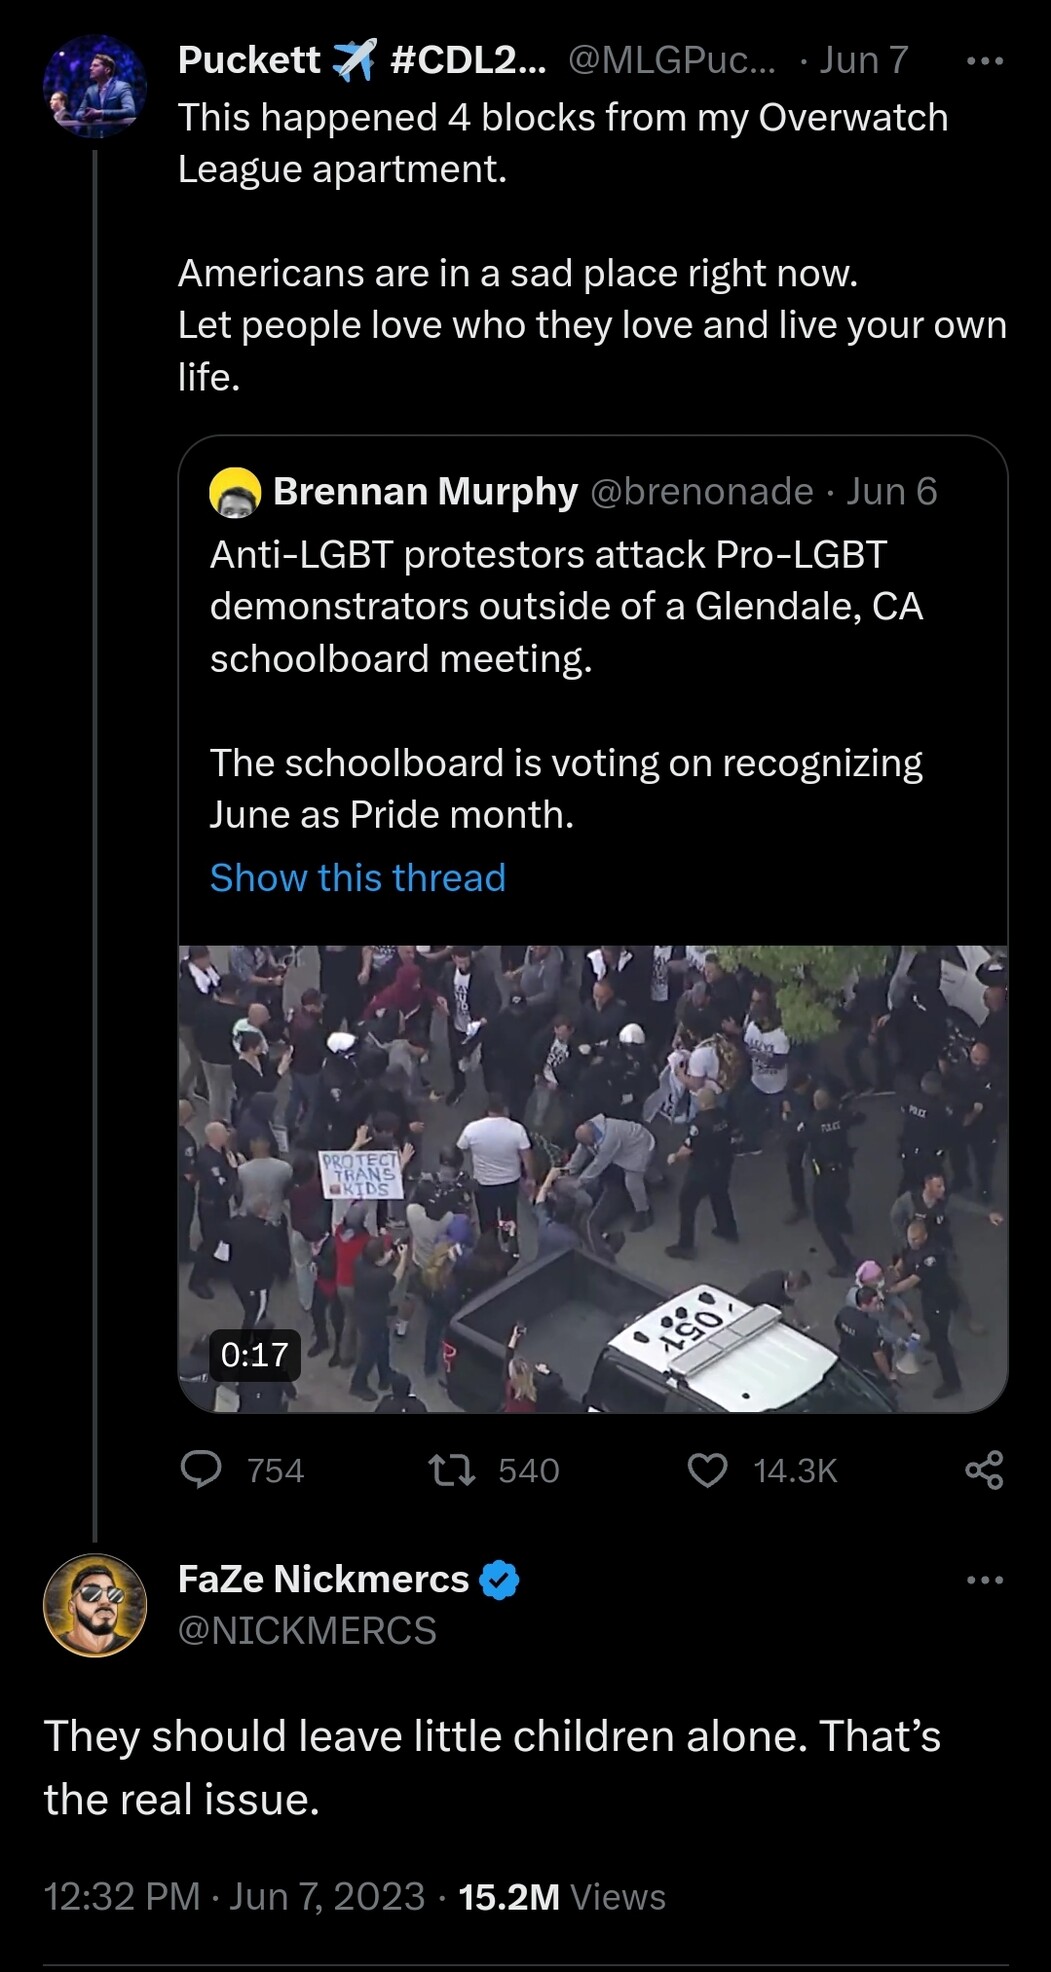Tap the FaZe Nickmercs display name
This screenshot has width=1051, height=1972.
[323, 1579]
